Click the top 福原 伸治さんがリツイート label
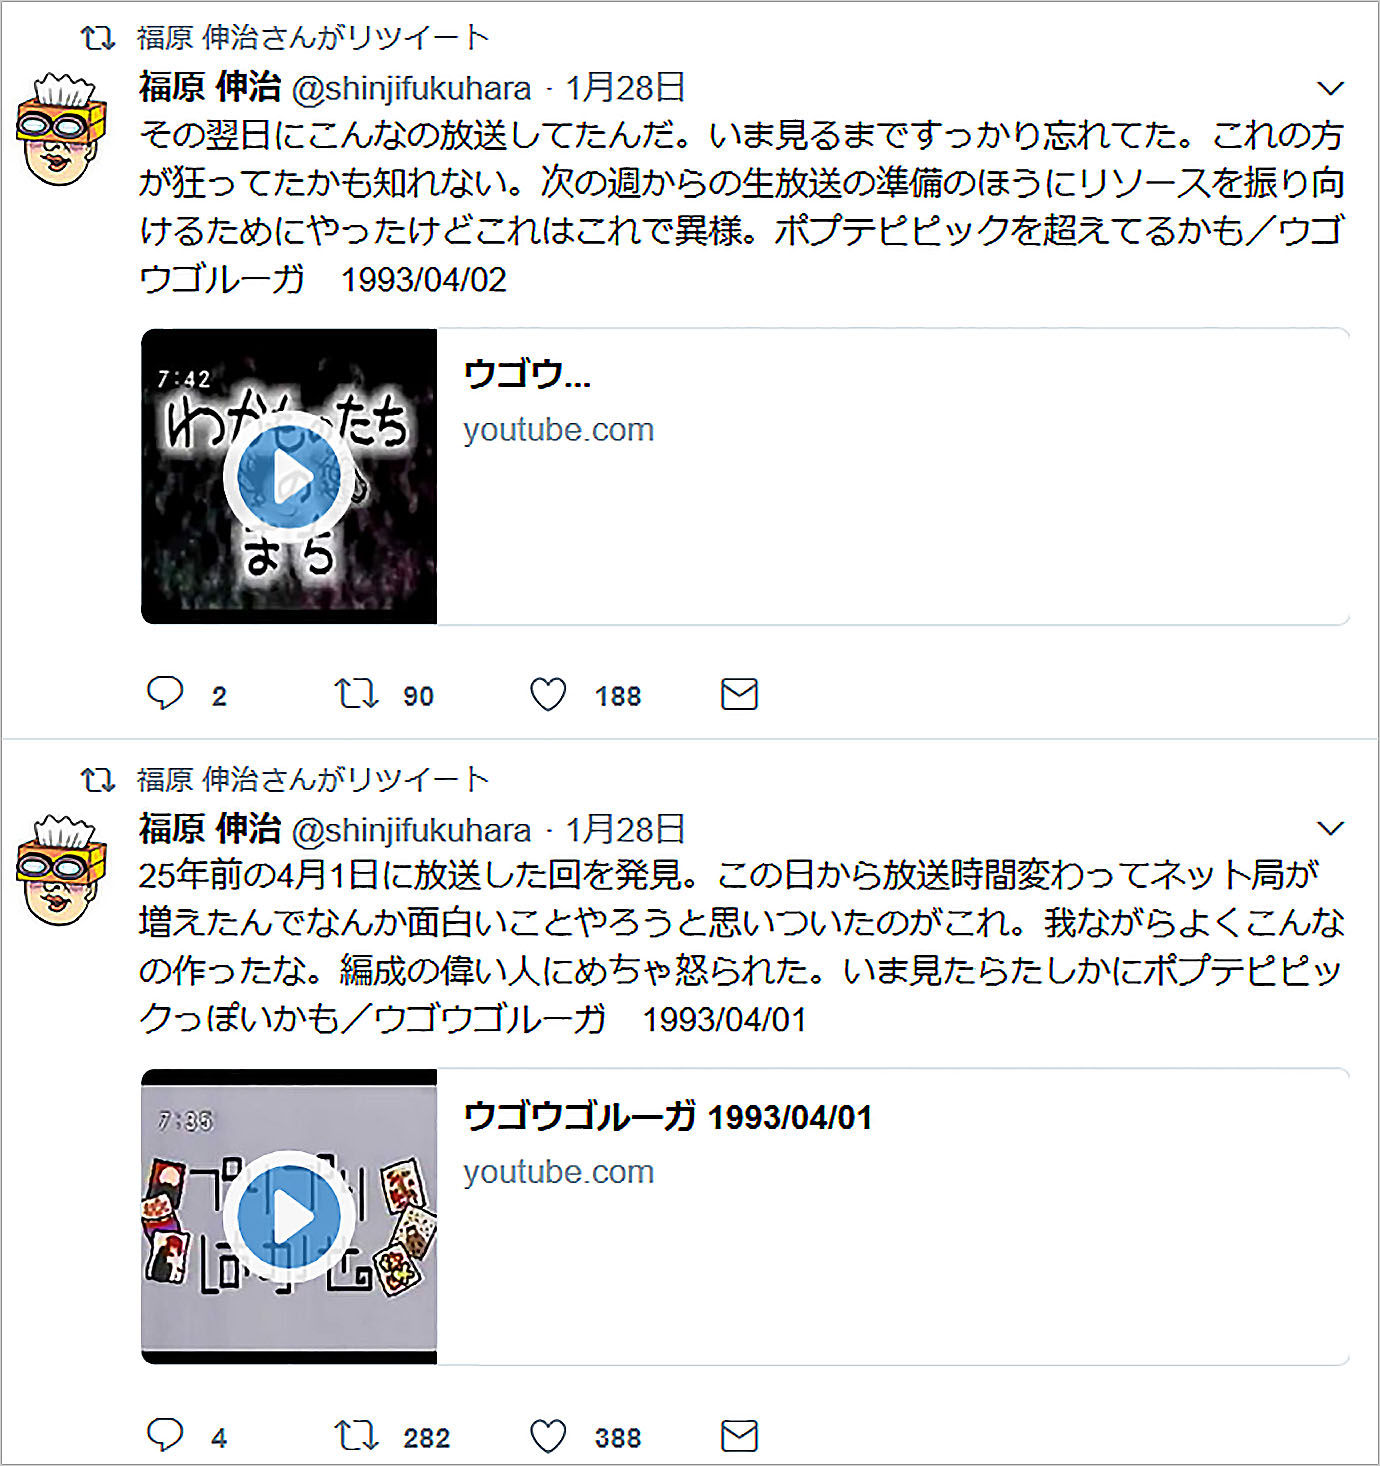This screenshot has width=1380, height=1466. tap(313, 38)
